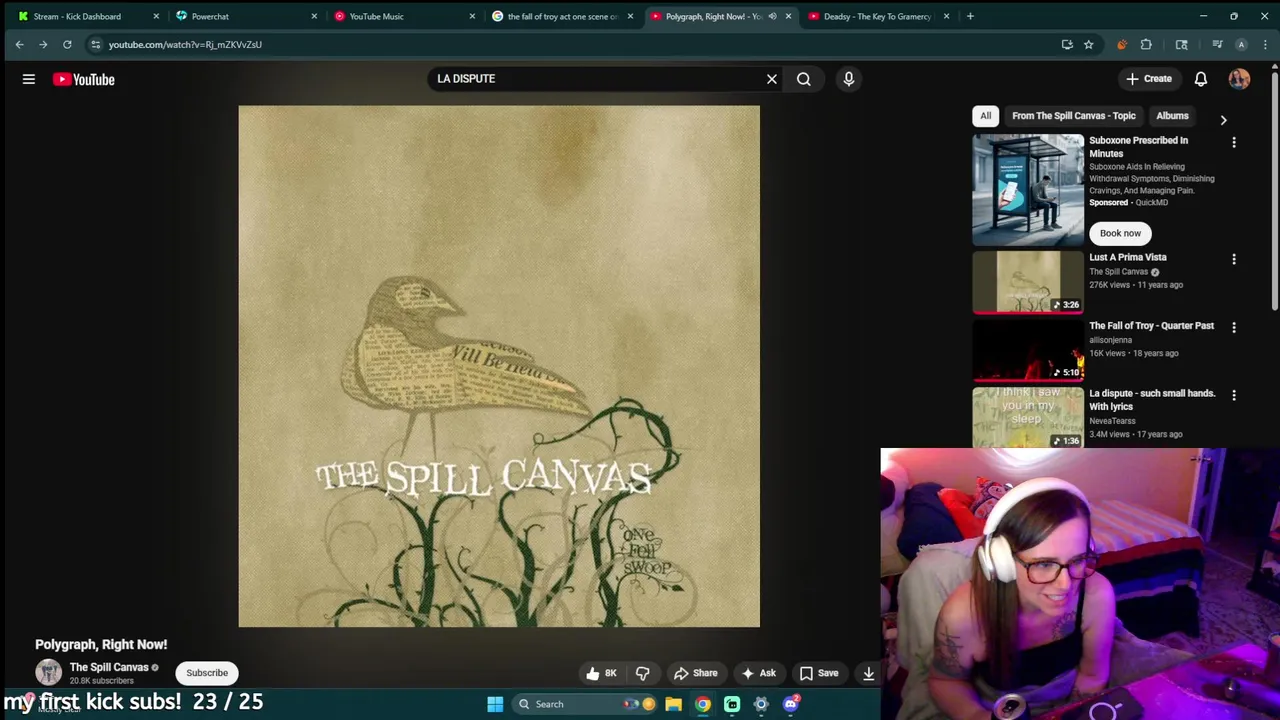Open options for such small hands video
1280x720 pixels.
click(x=1234, y=395)
